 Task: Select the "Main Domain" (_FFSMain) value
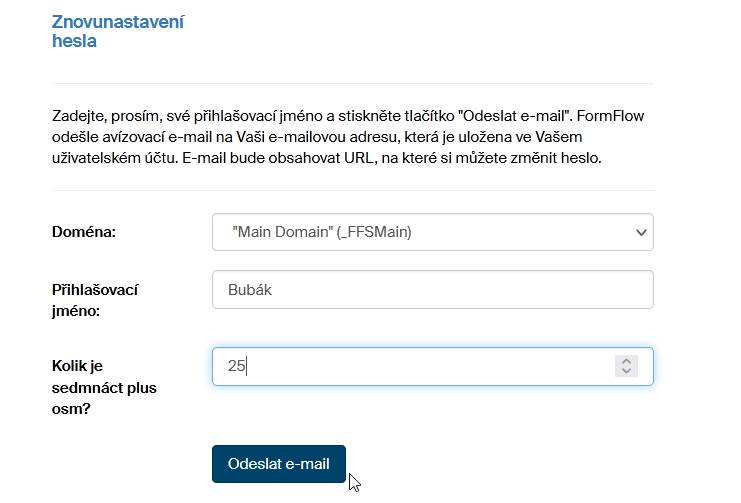(321, 232)
